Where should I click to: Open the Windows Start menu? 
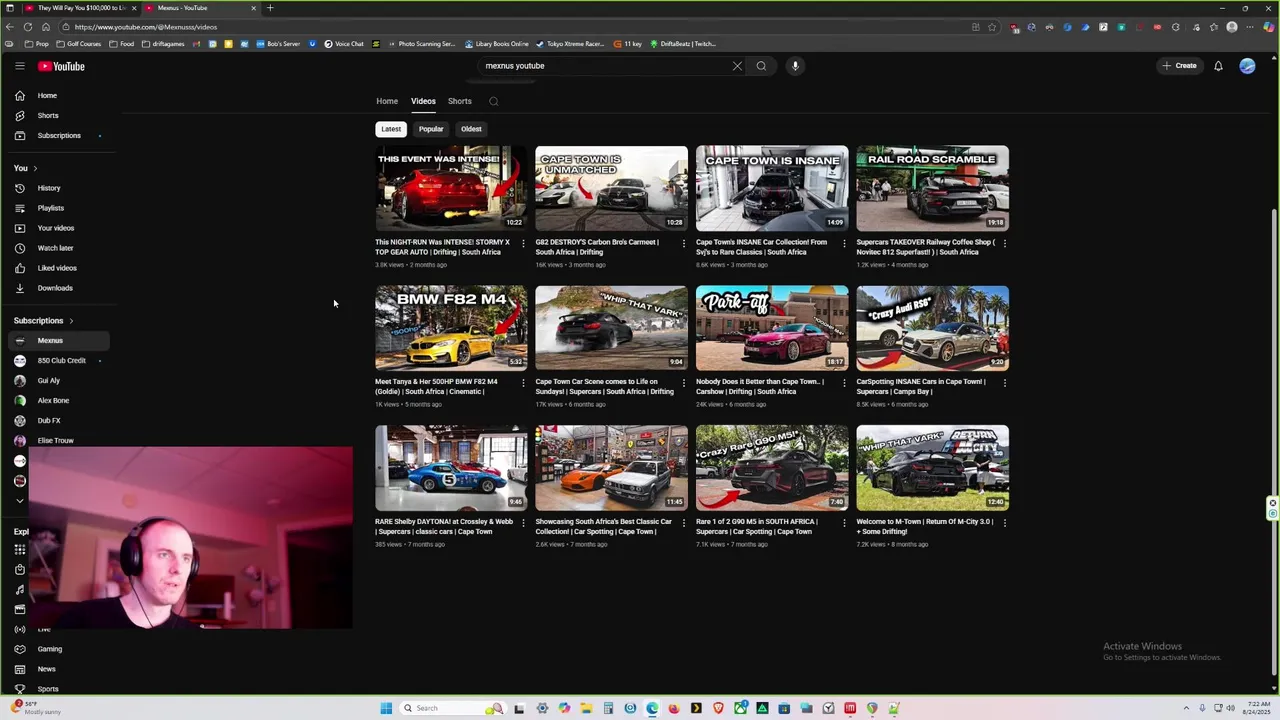386,708
